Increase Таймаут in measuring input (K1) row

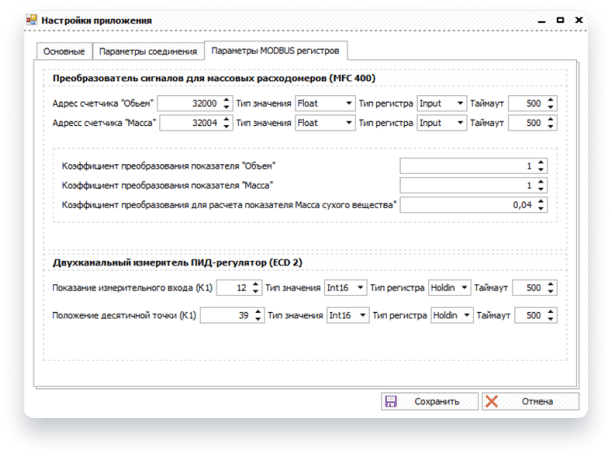[551, 284]
